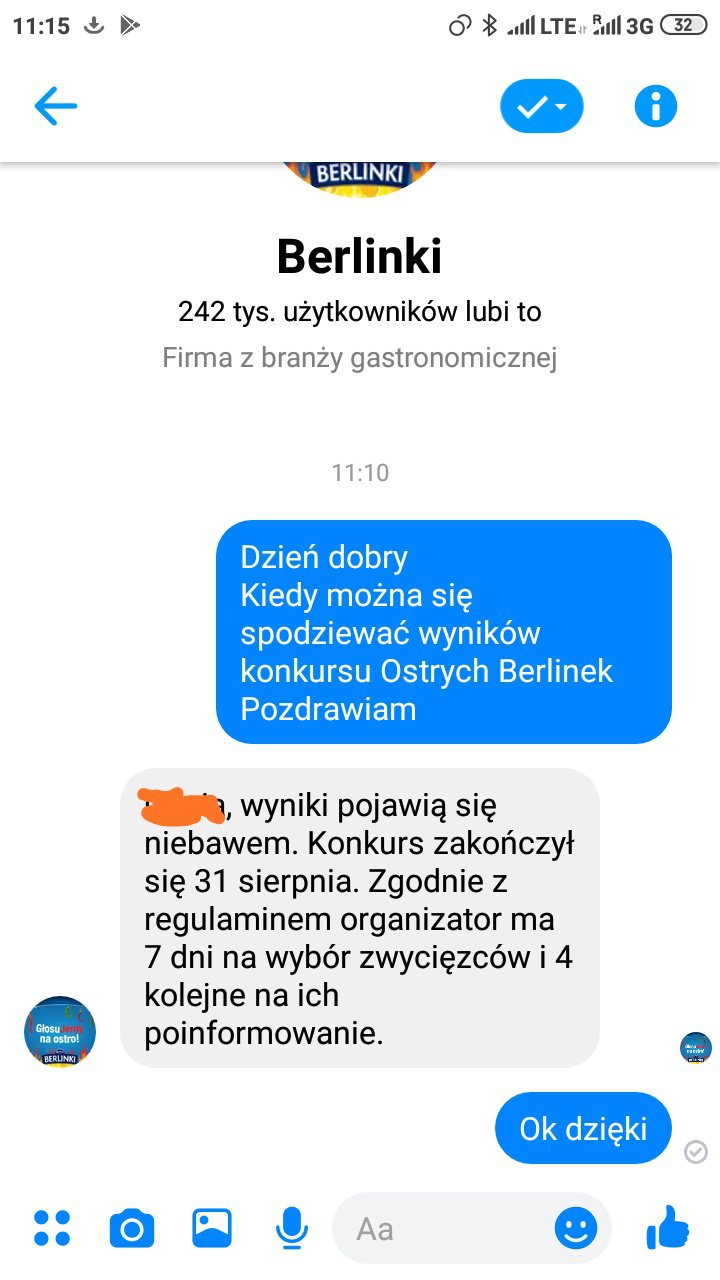Viewport: 720px width, 1280px height.
Task: Tap the four-dot apps menu icon
Action: [x=52, y=1228]
